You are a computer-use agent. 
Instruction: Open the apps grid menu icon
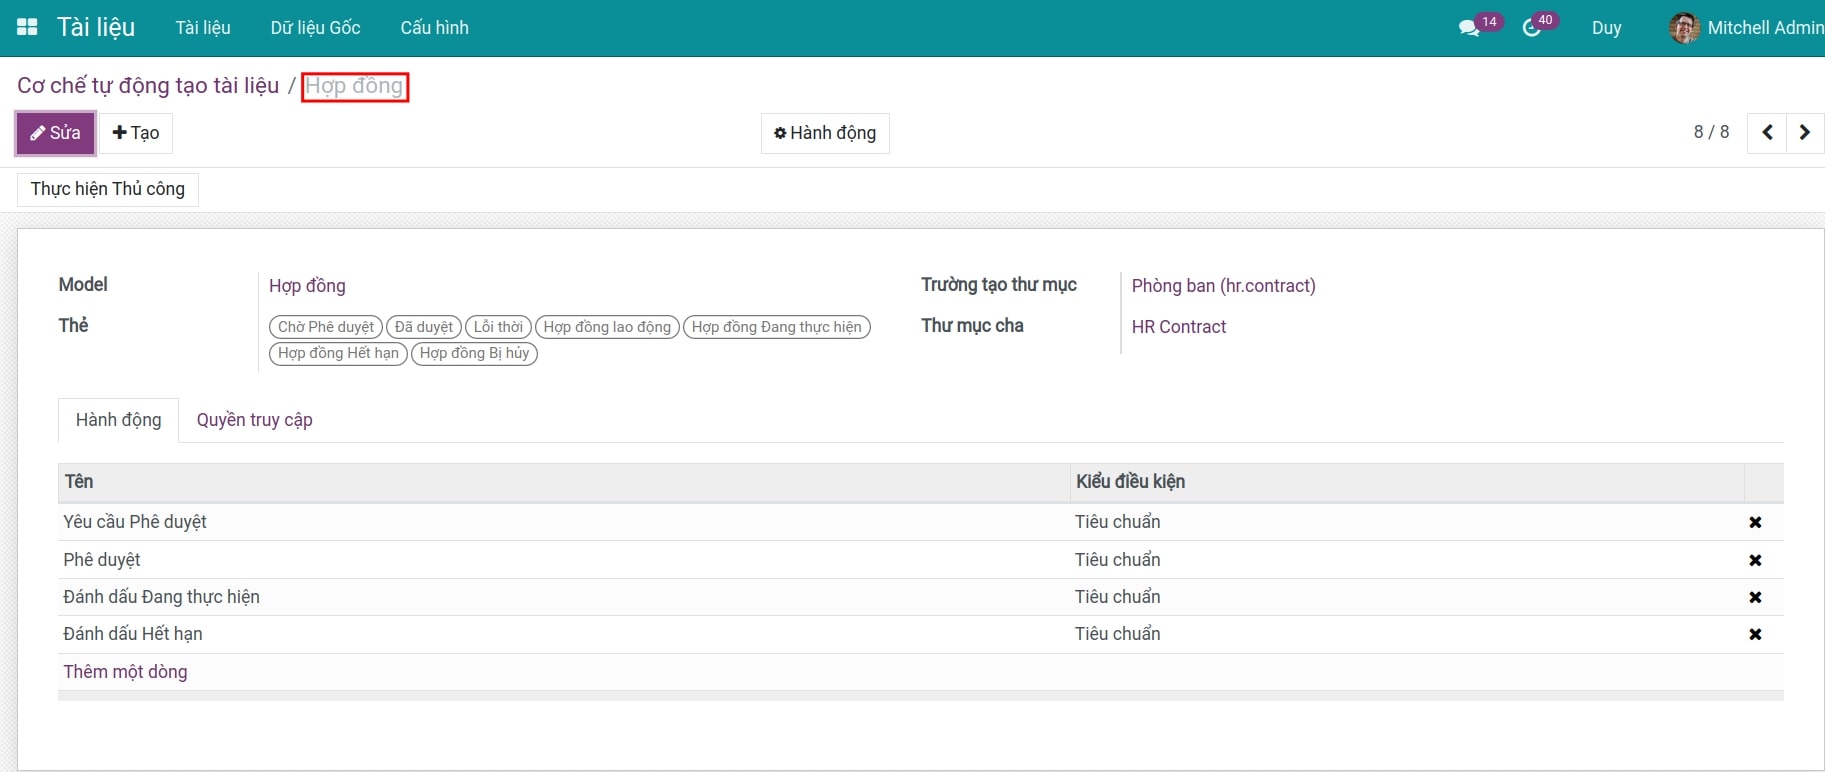tap(27, 28)
